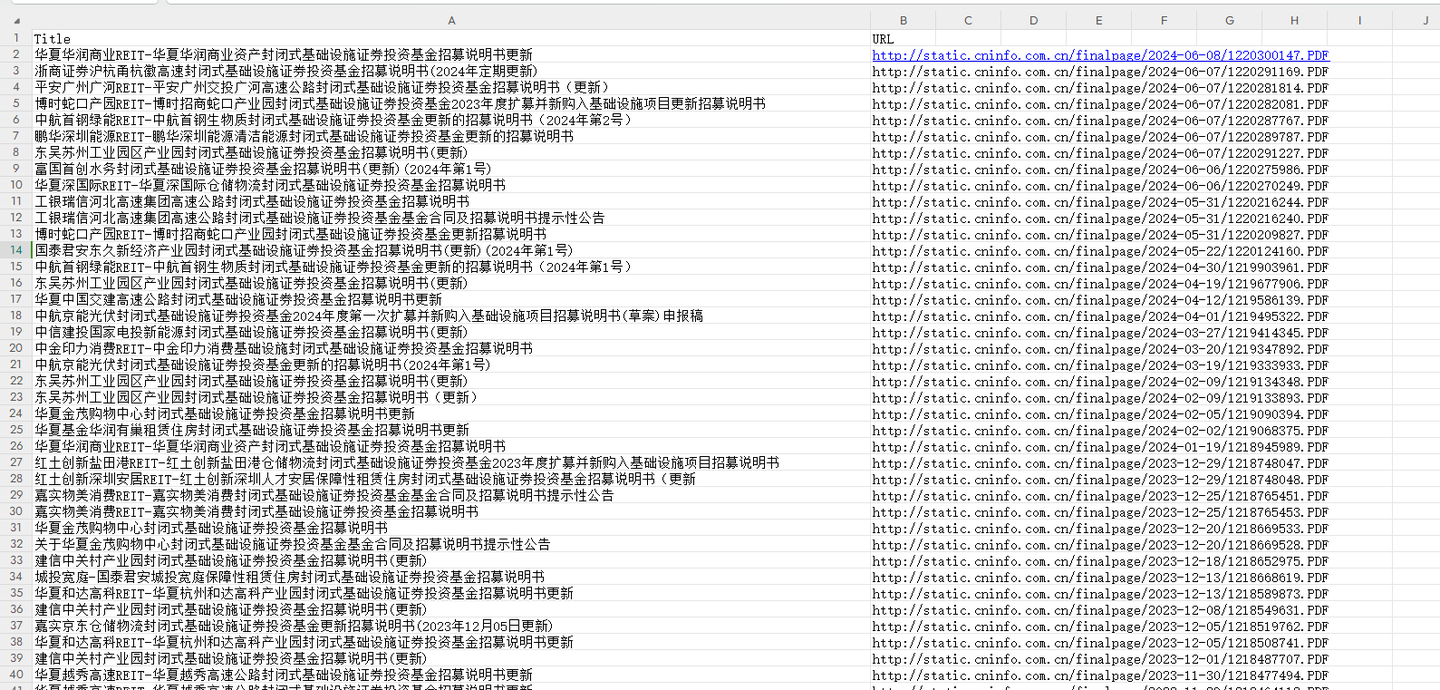1440x690 pixels.
Task: Switch to the leftmost tab at the top
Action: tap(85, 4)
